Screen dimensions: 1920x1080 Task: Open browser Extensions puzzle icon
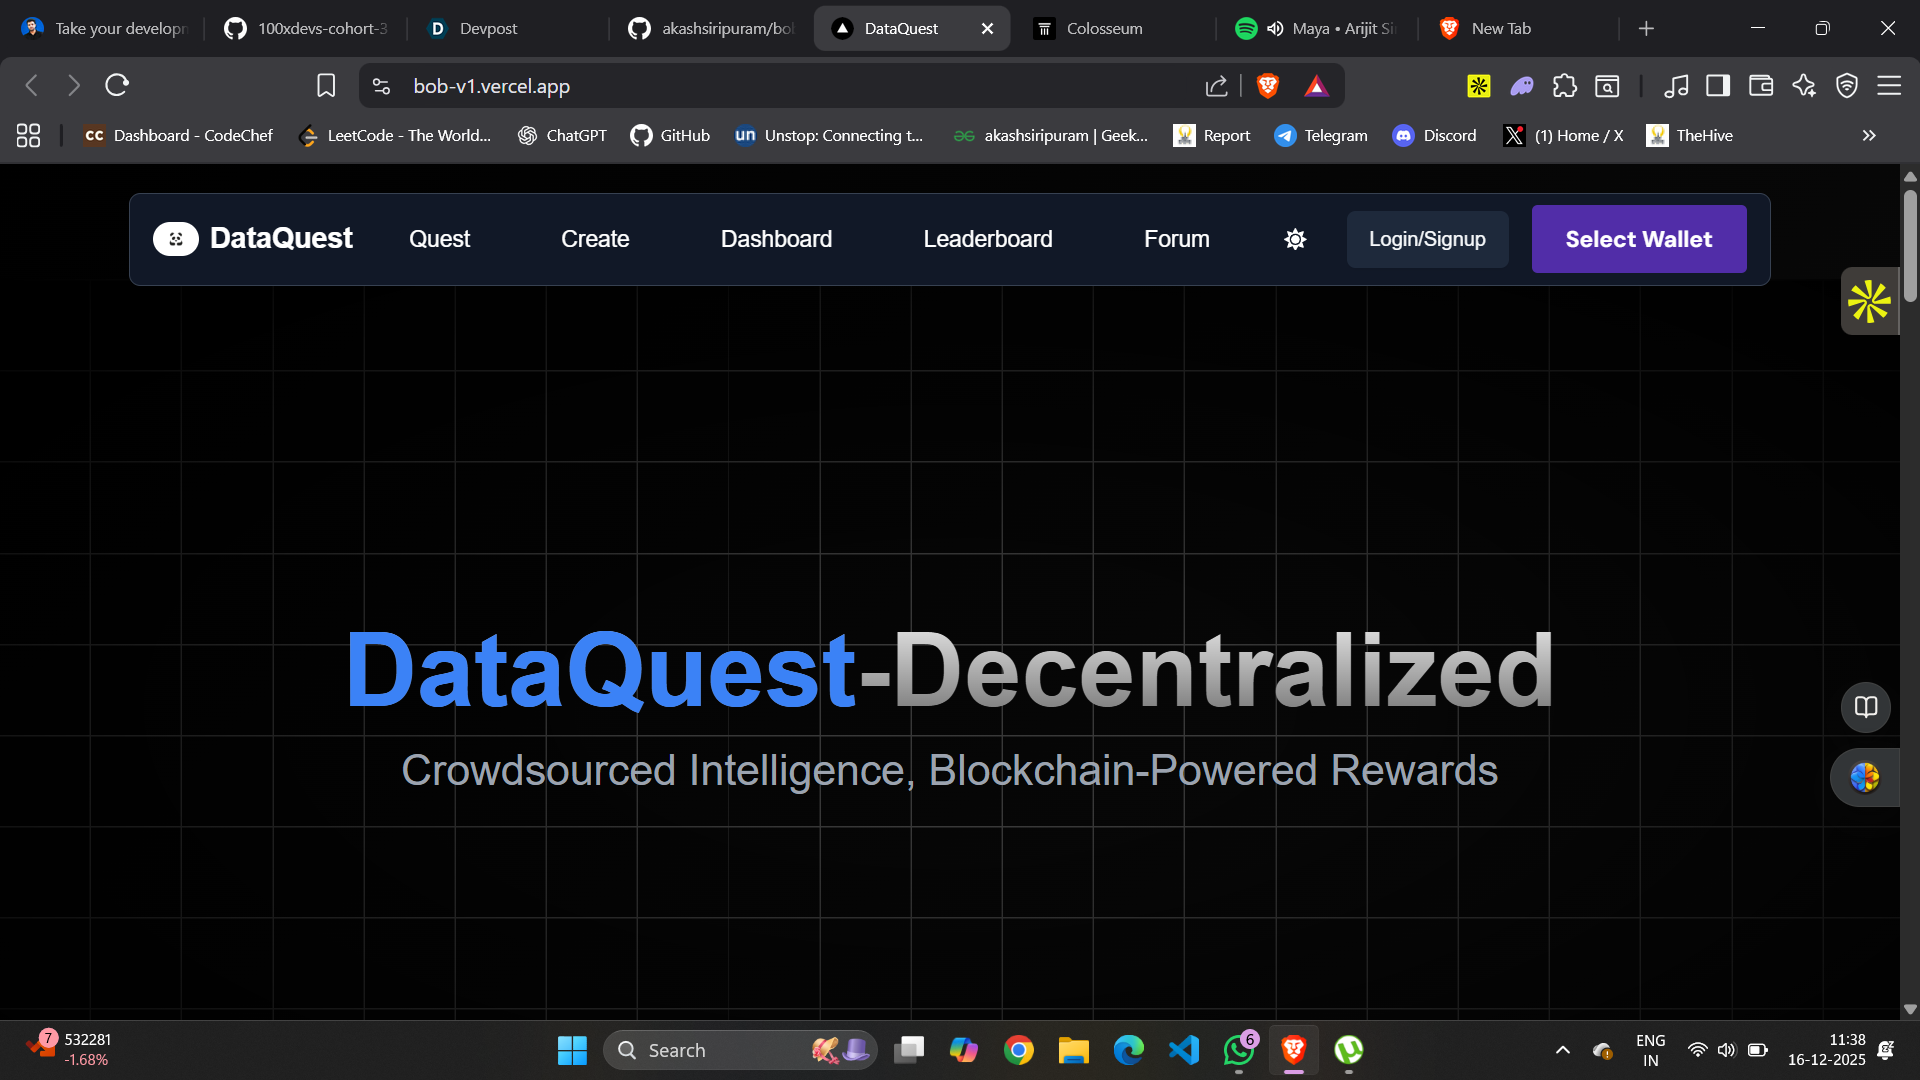tap(1565, 86)
